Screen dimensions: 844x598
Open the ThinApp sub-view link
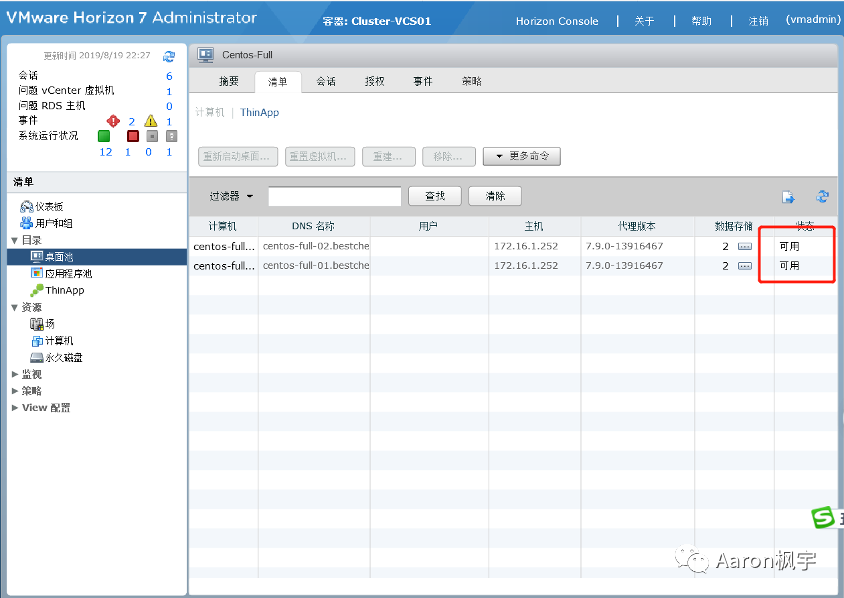pos(259,112)
